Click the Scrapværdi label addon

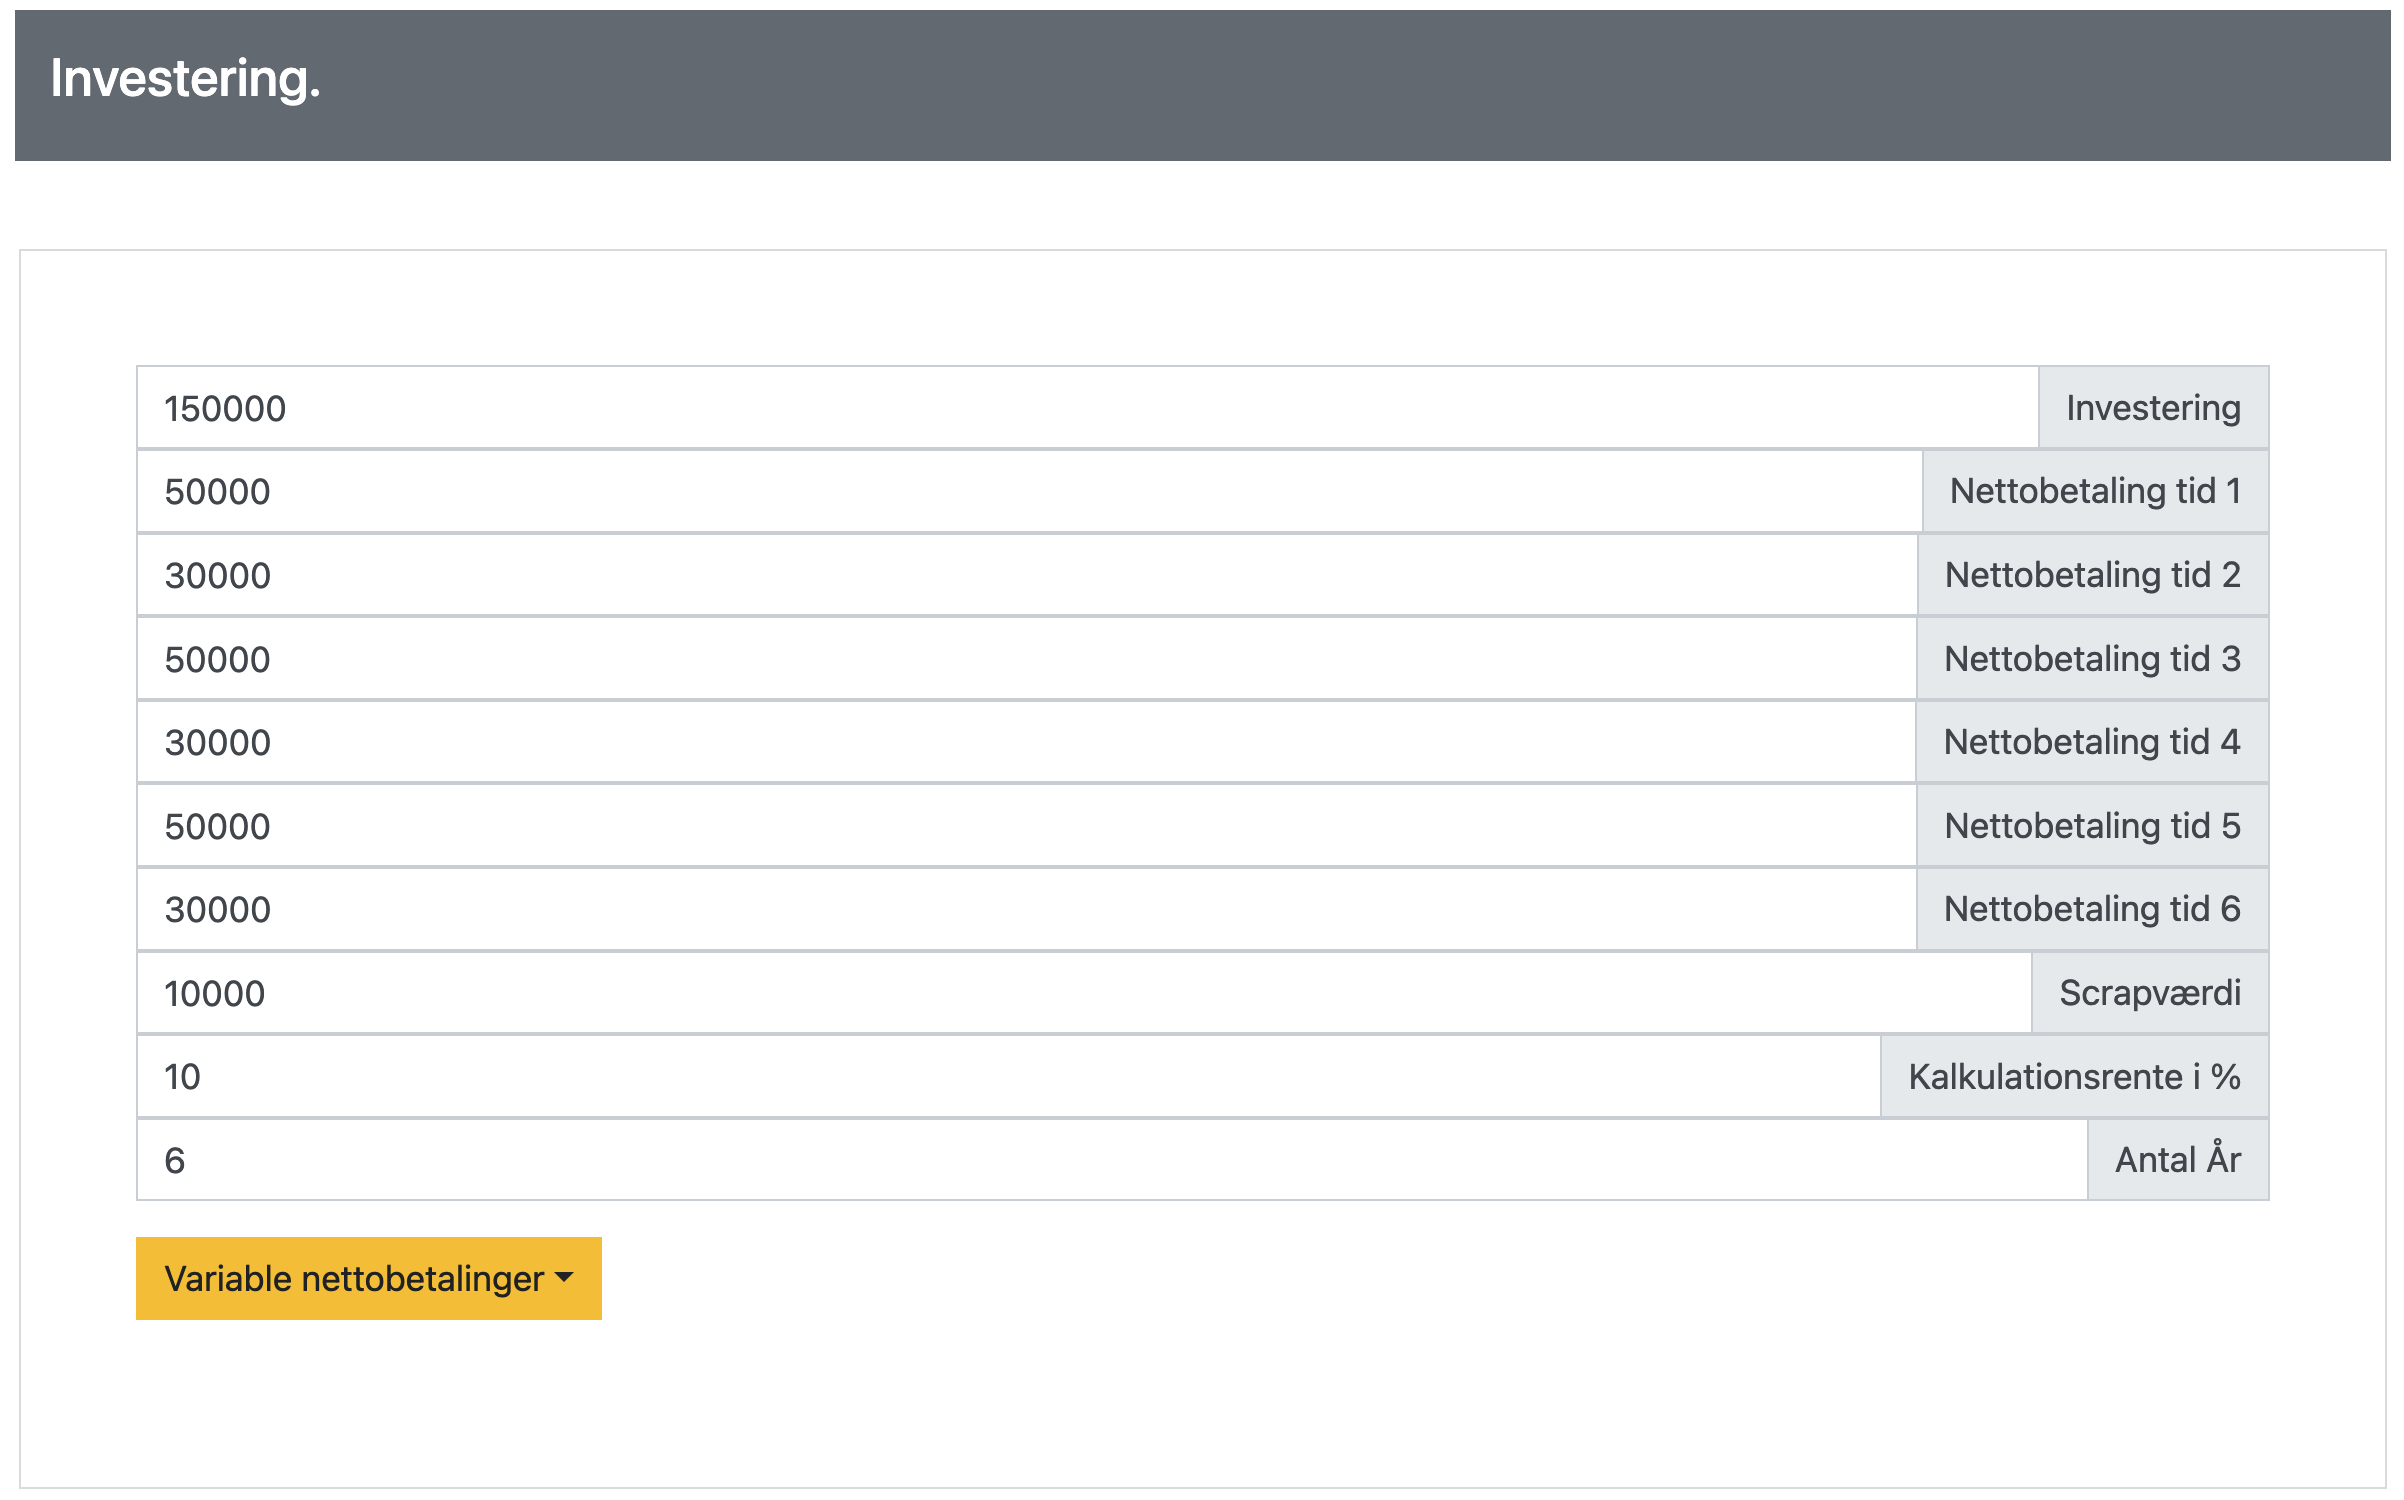tap(2150, 994)
